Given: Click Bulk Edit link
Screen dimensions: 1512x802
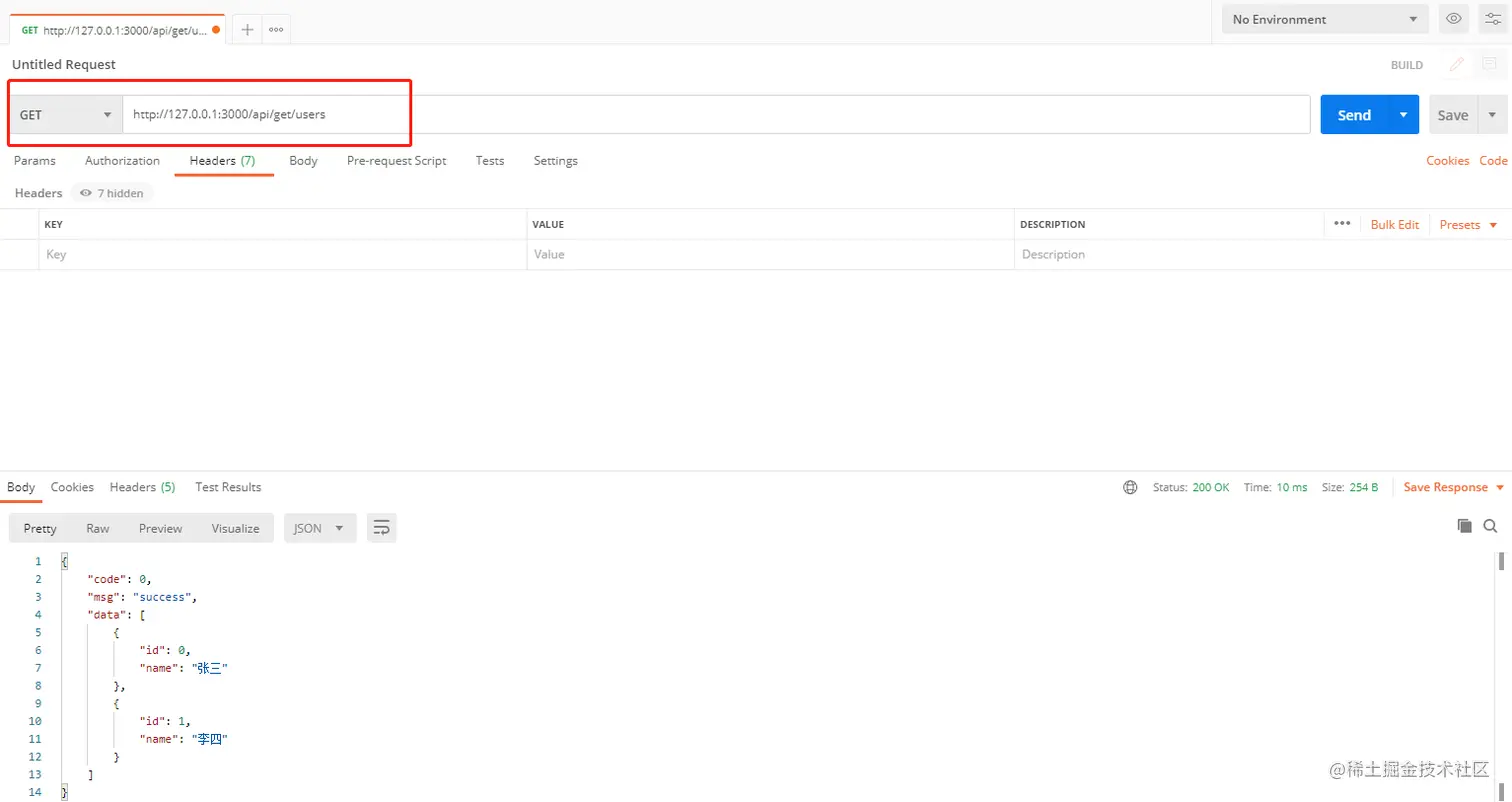Looking at the screenshot, I should pyautogui.click(x=1395, y=225).
